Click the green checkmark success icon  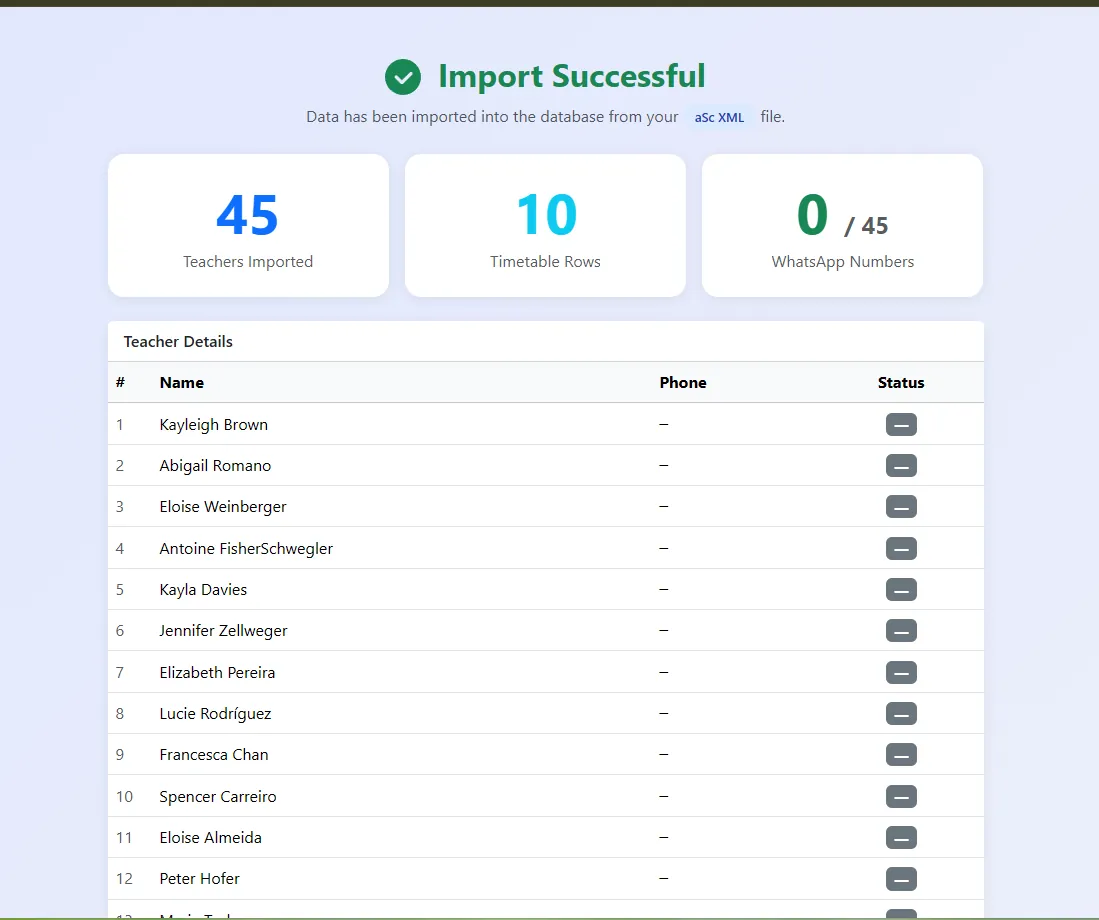tap(403, 76)
